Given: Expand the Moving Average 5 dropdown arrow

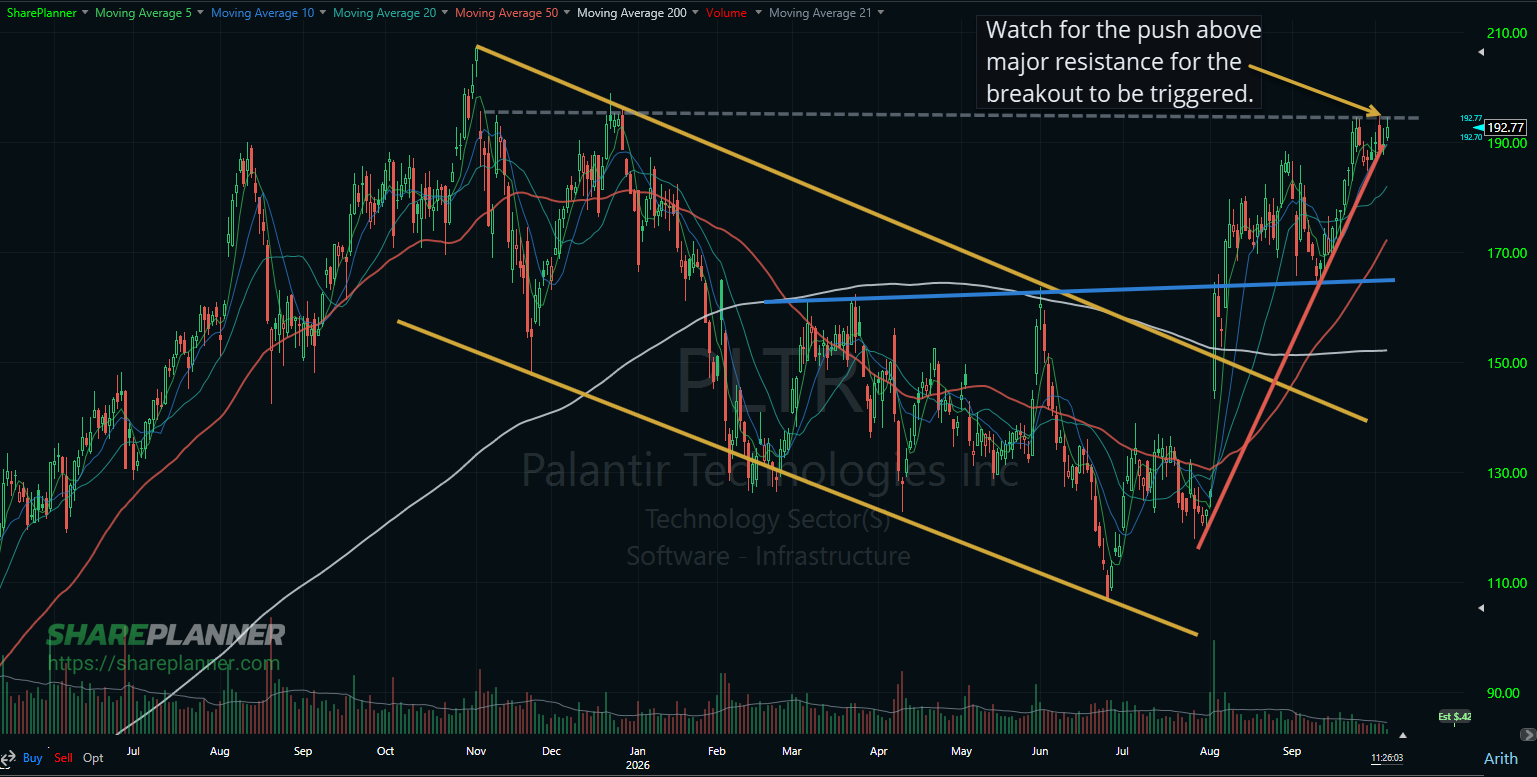Looking at the screenshot, I should pyautogui.click(x=201, y=13).
